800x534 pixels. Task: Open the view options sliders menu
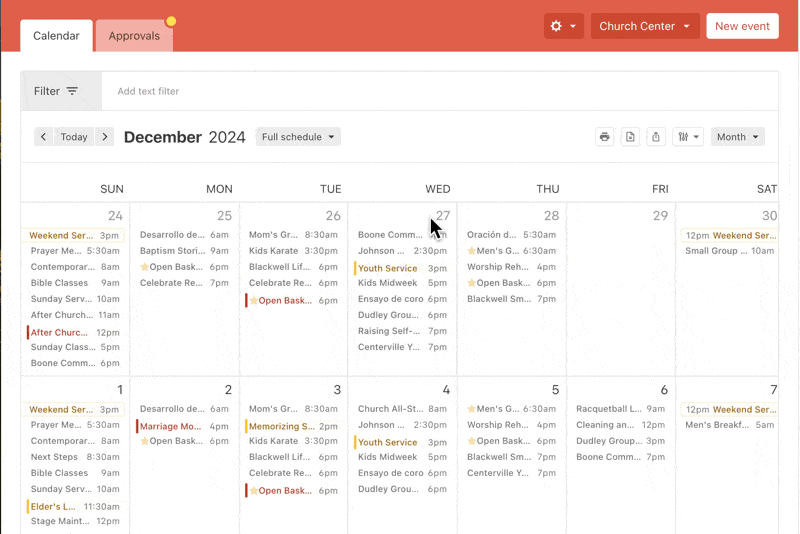tap(688, 137)
